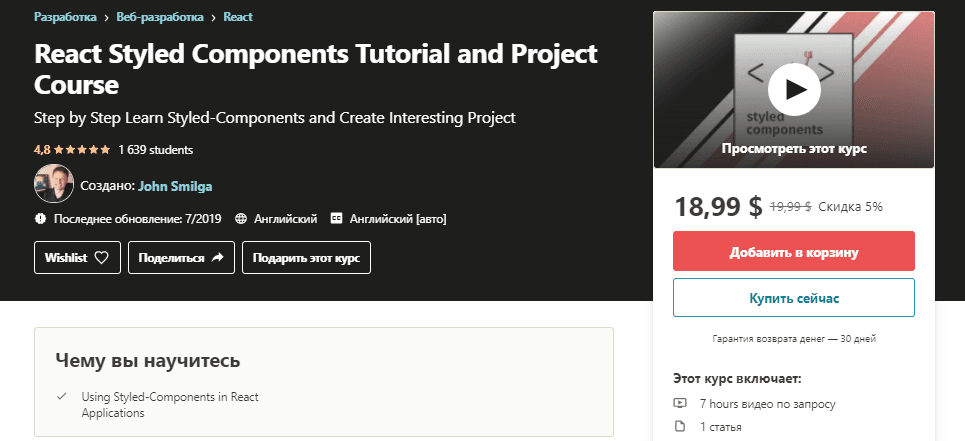
Task: Click Купить сейчас button
Action: (x=794, y=298)
